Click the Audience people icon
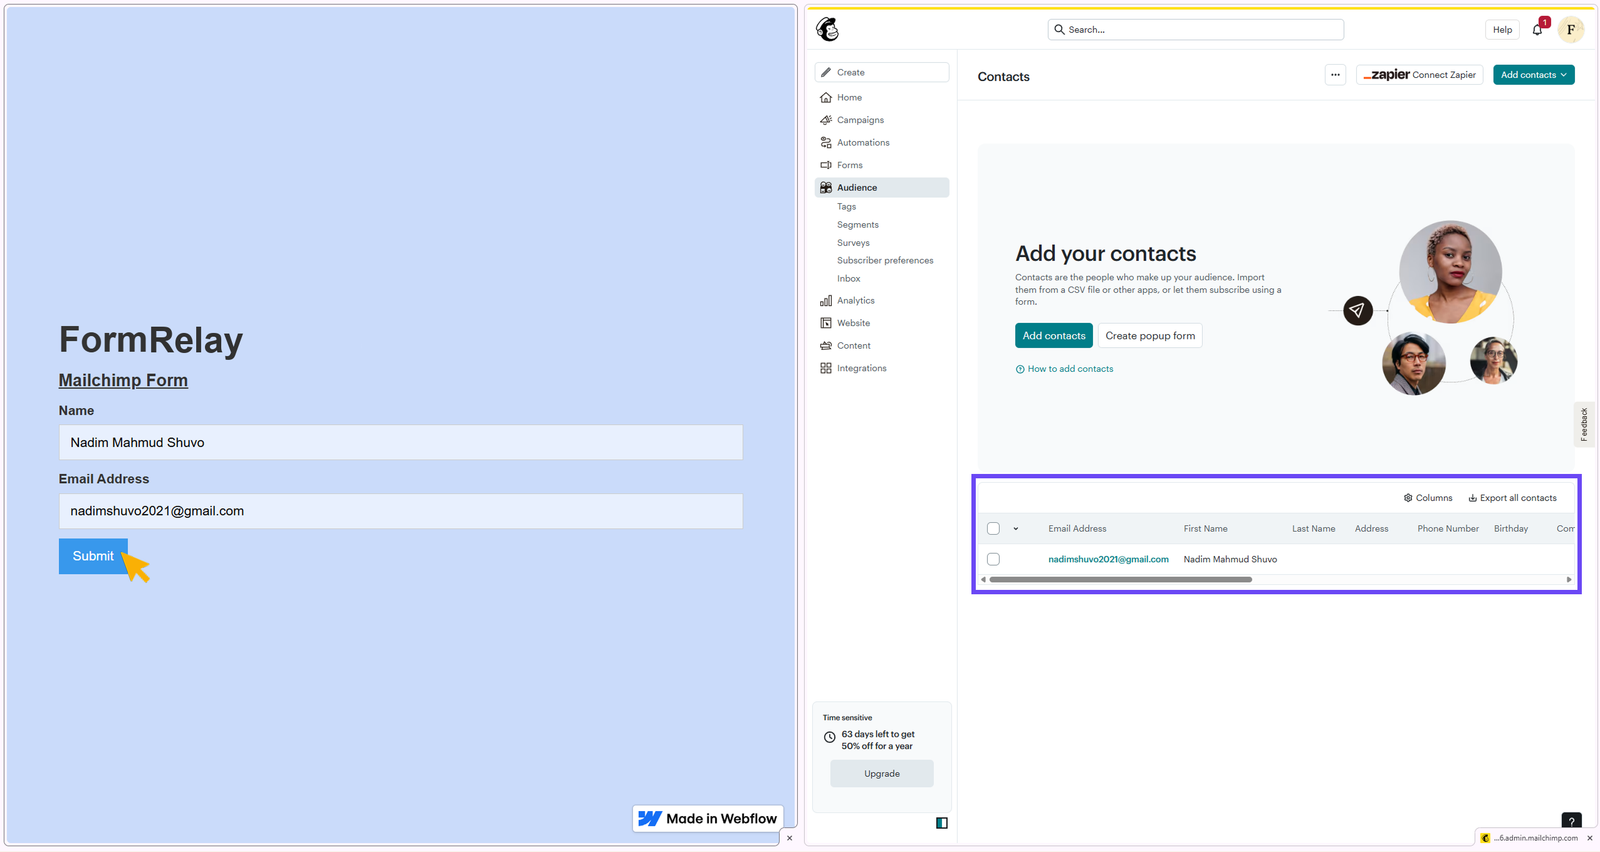The image size is (1600, 852). [826, 187]
